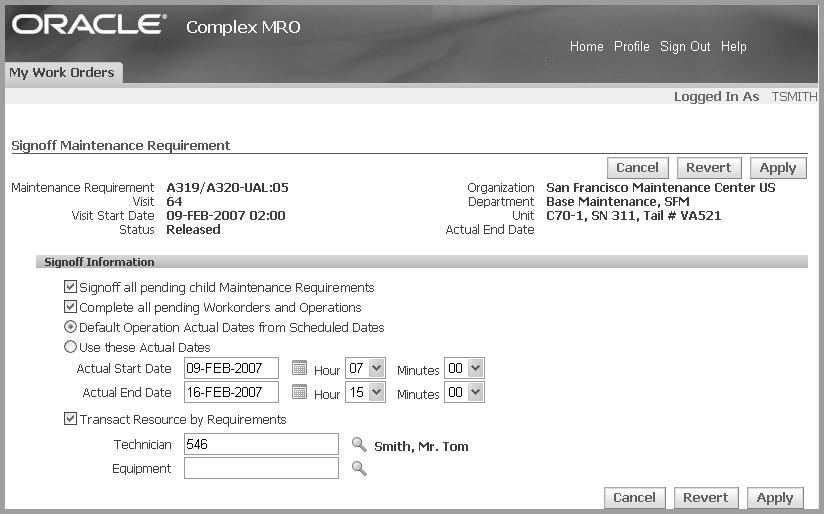Click maintenance requirement value A319/A320-UAL:05

pos(228,188)
